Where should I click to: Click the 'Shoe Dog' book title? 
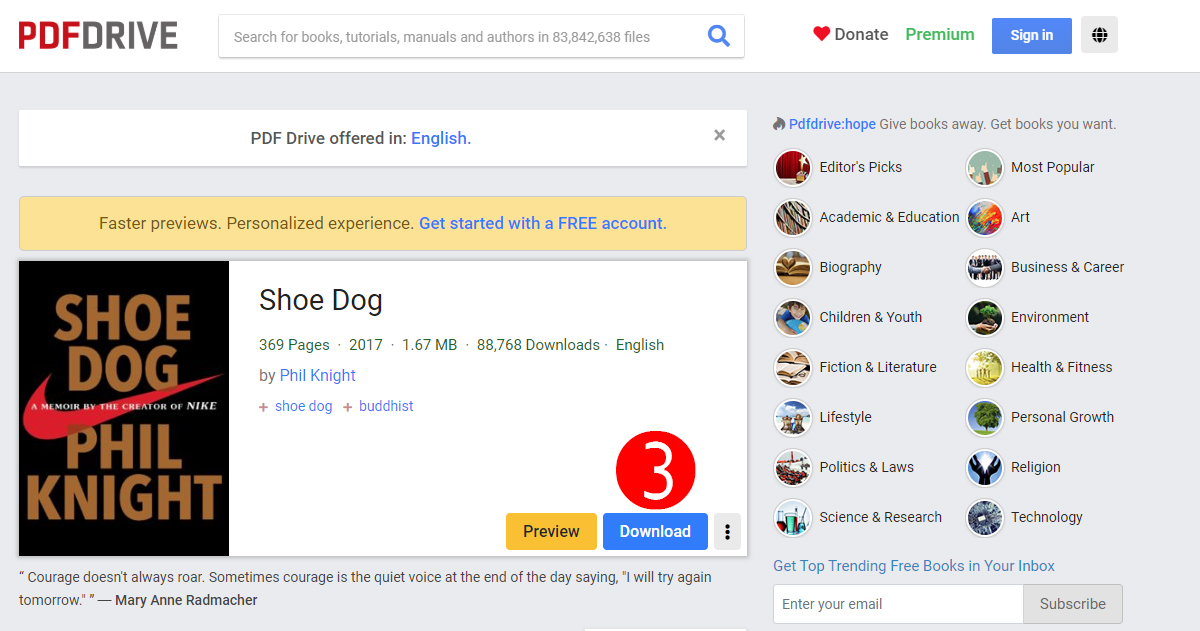coord(321,300)
